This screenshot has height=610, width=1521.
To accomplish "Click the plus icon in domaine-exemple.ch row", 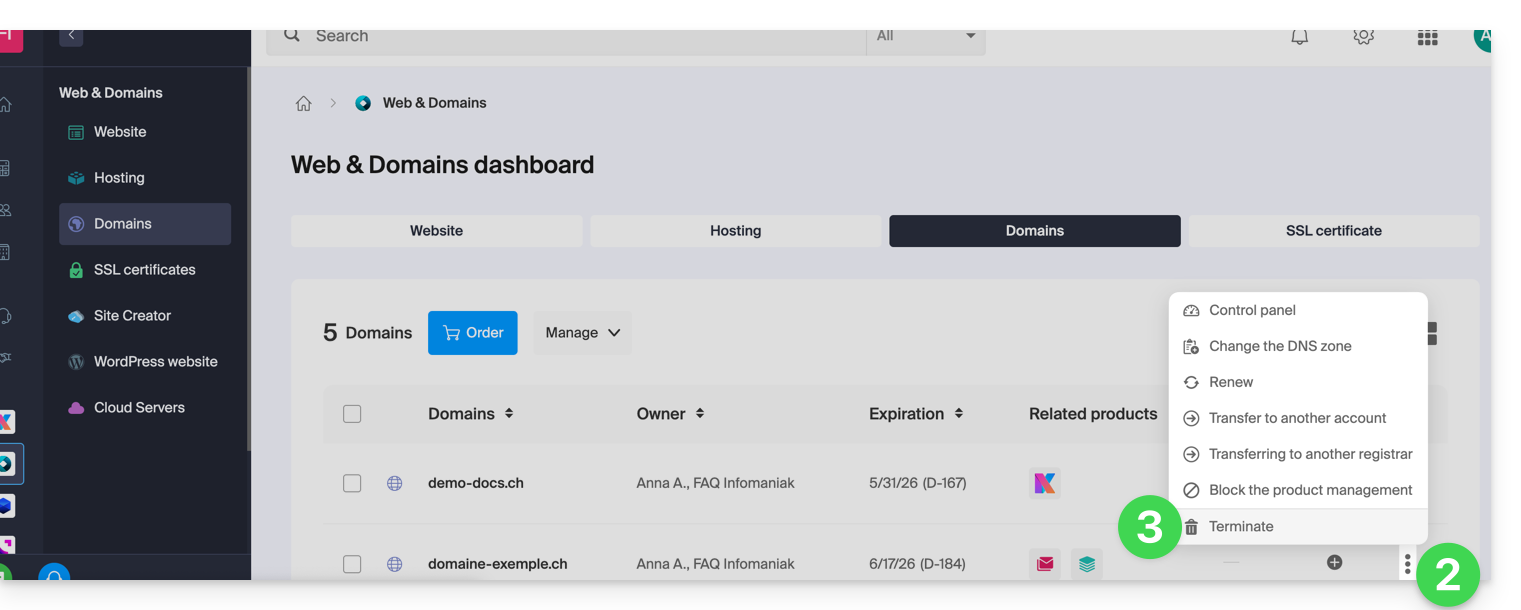I will [1334, 562].
